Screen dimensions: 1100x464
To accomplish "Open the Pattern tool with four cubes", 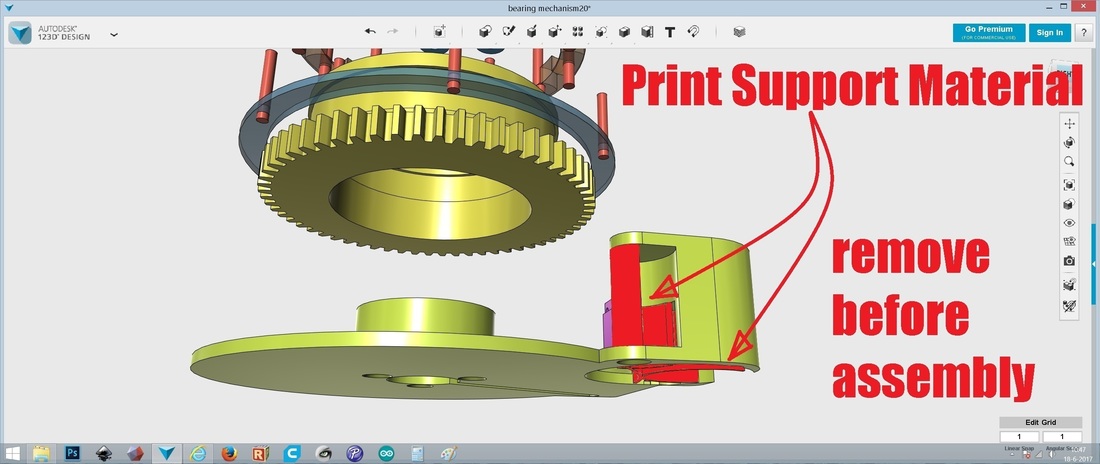I will click(578, 32).
